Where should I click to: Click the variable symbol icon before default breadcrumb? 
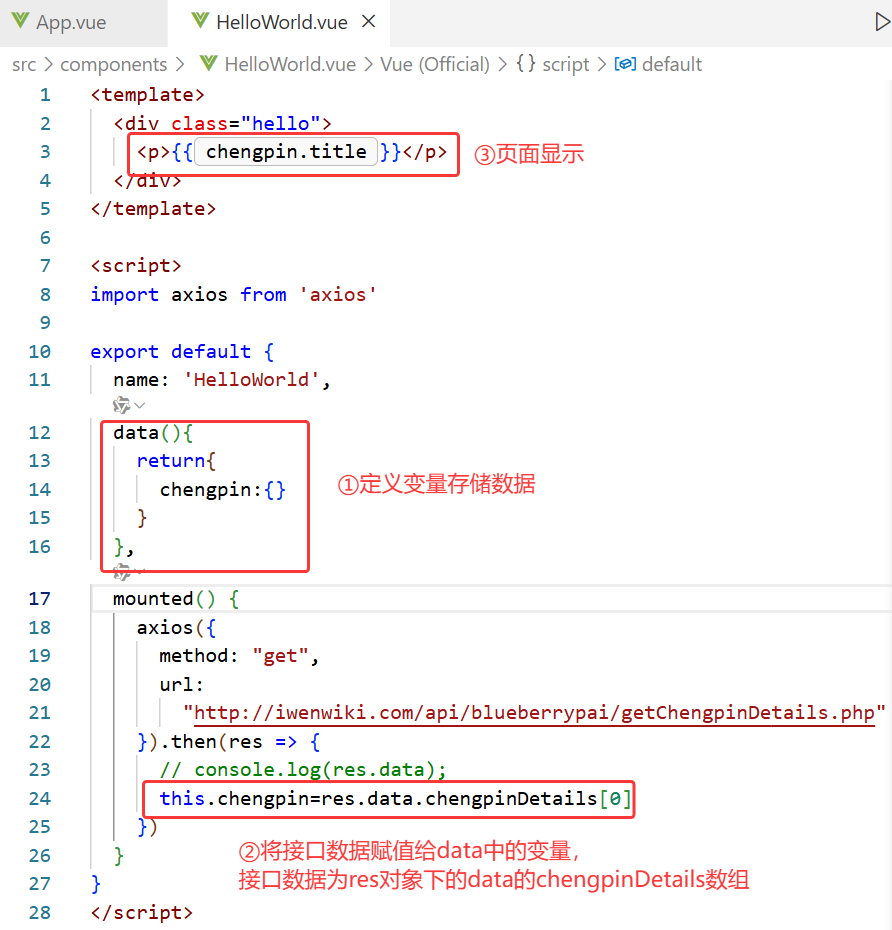point(625,63)
